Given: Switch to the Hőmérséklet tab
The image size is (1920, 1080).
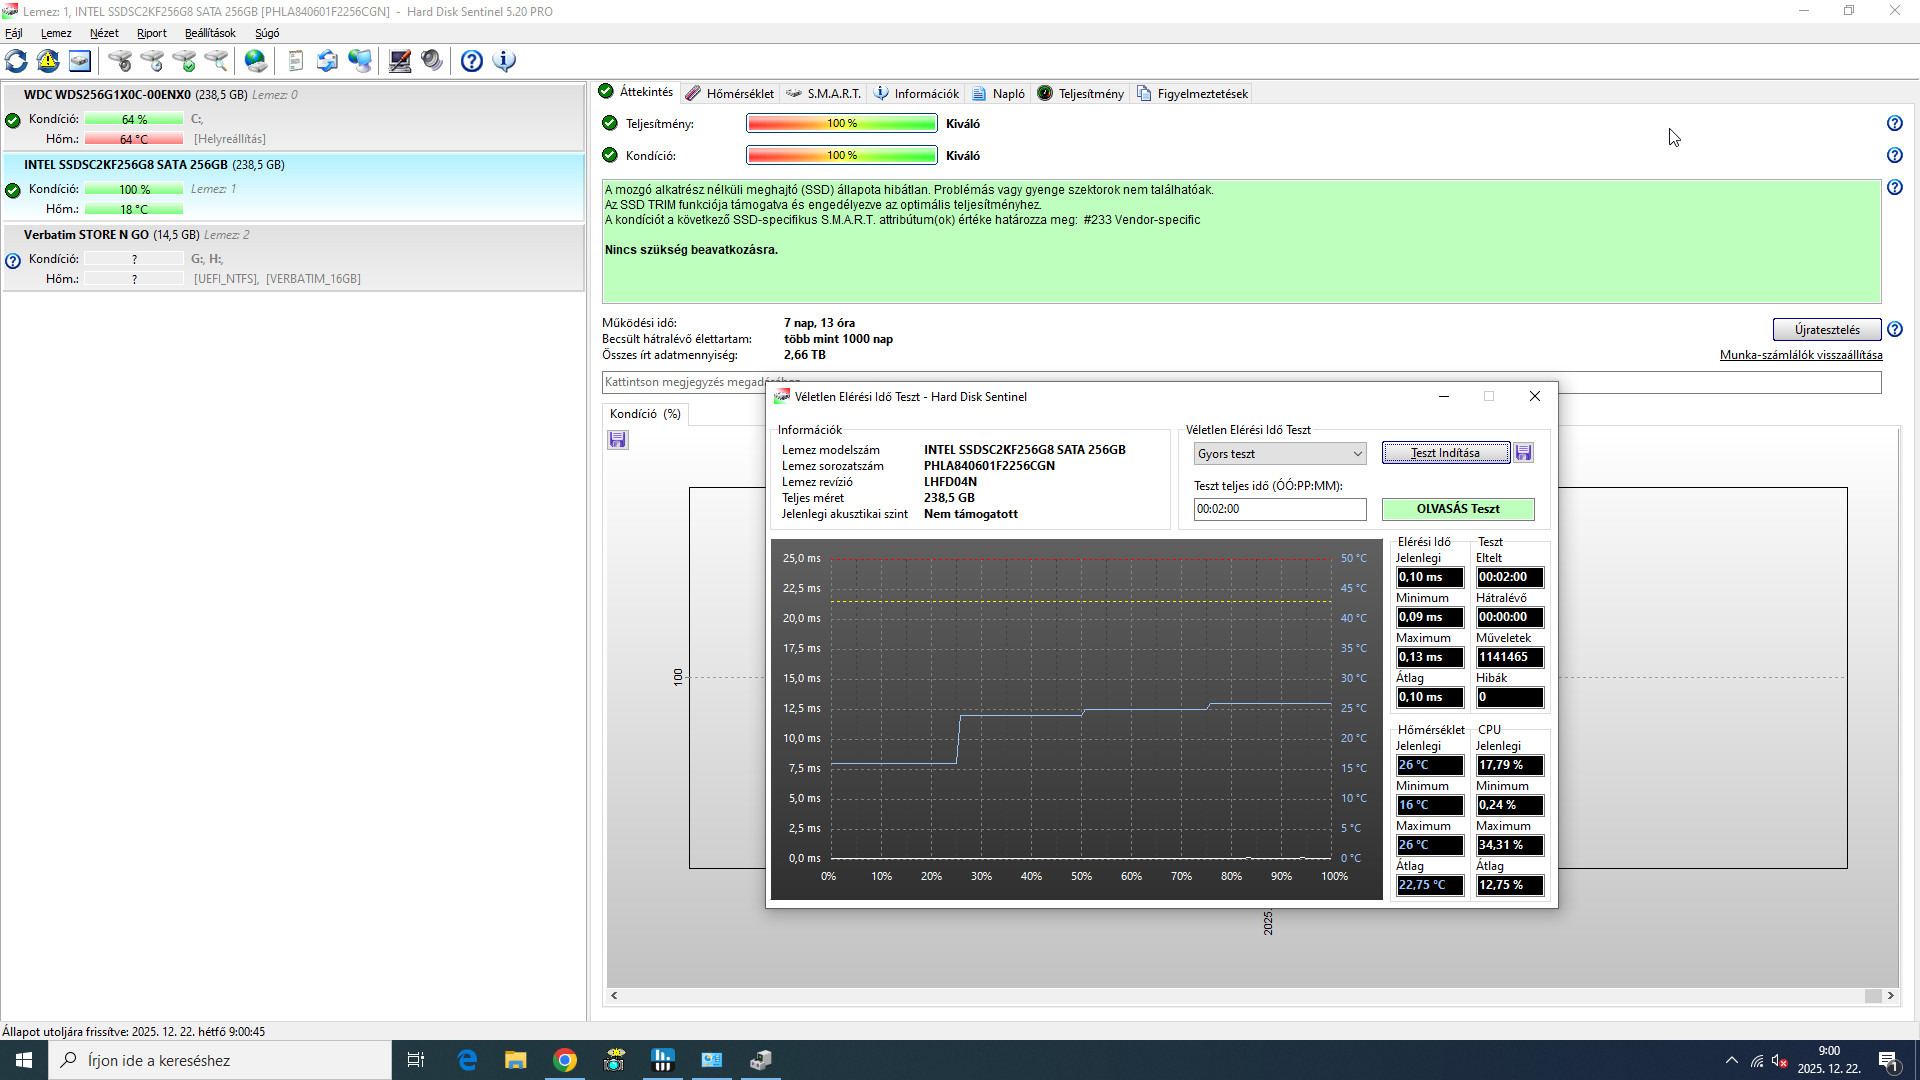Looking at the screenshot, I should 730,94.
